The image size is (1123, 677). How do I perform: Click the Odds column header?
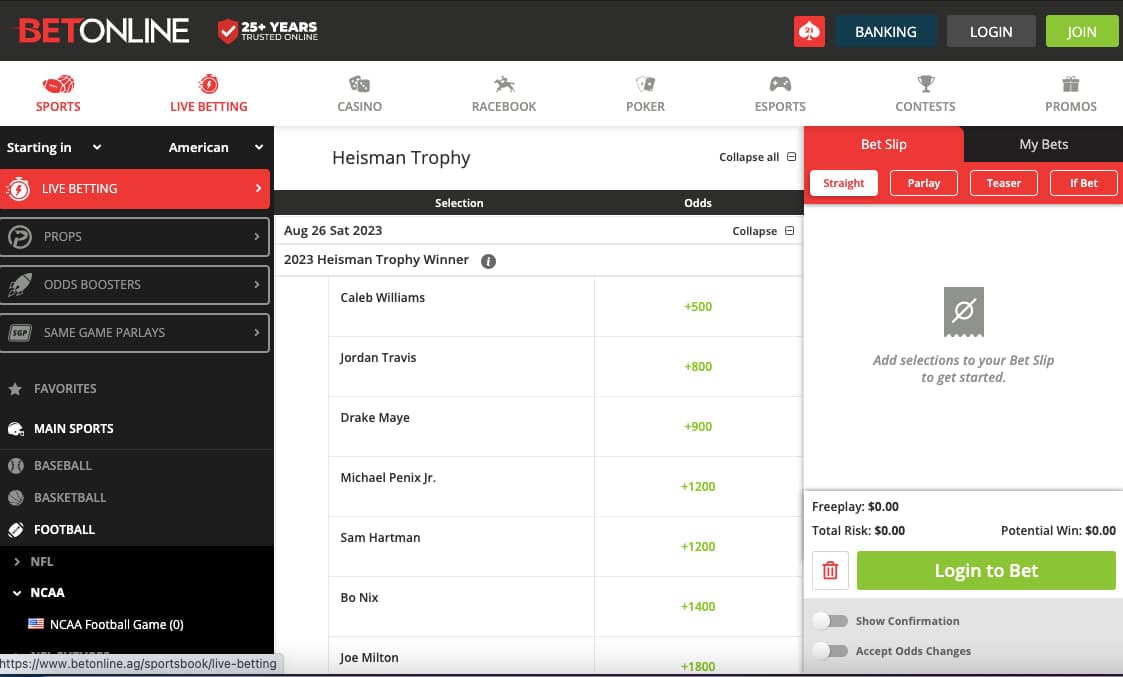[x=698, y=203]
